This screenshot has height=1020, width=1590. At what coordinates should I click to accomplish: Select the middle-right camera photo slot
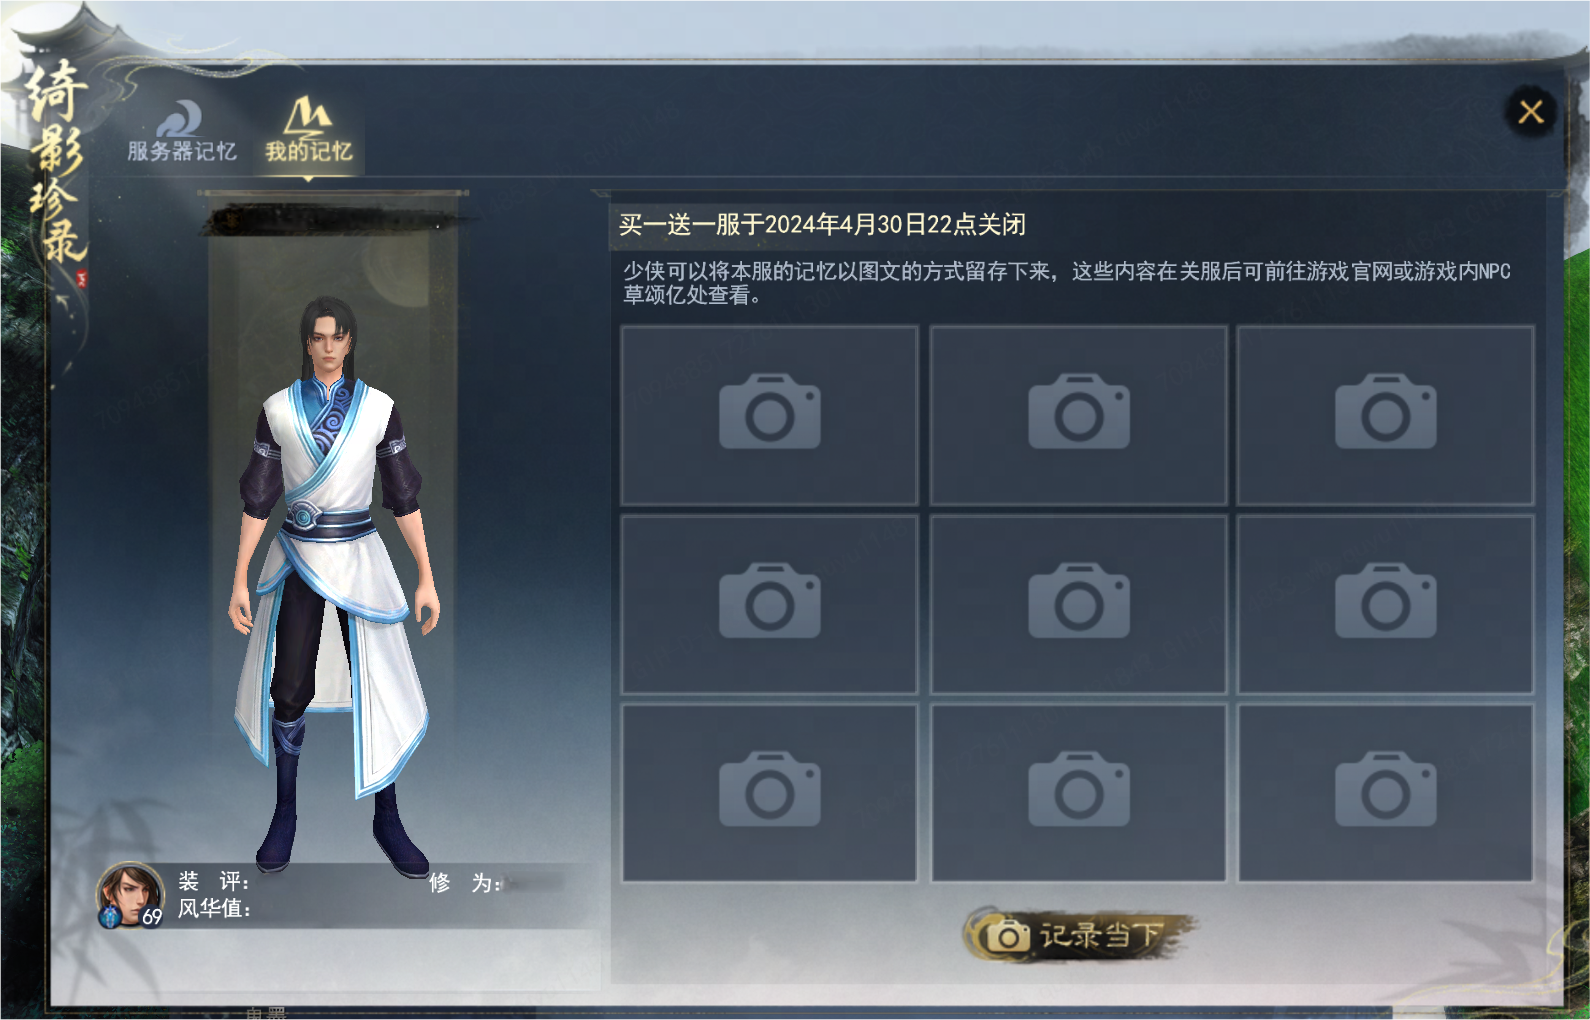pos(1386,604)
